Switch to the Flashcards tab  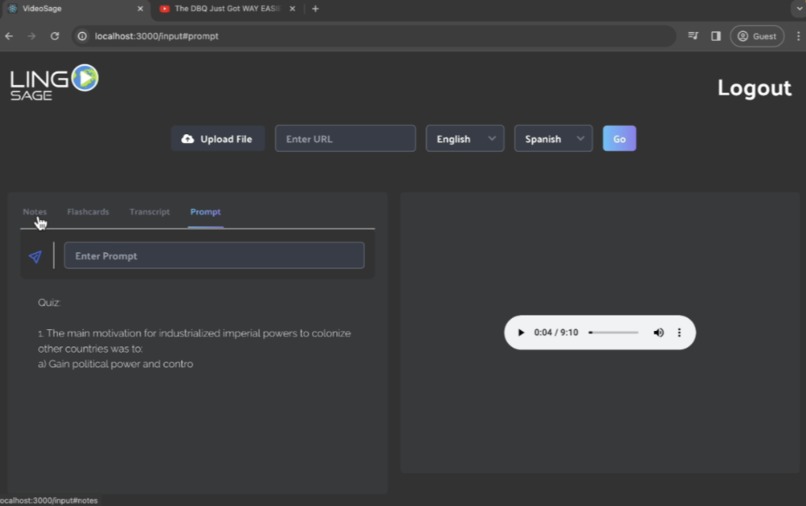(x=88, y=212)
